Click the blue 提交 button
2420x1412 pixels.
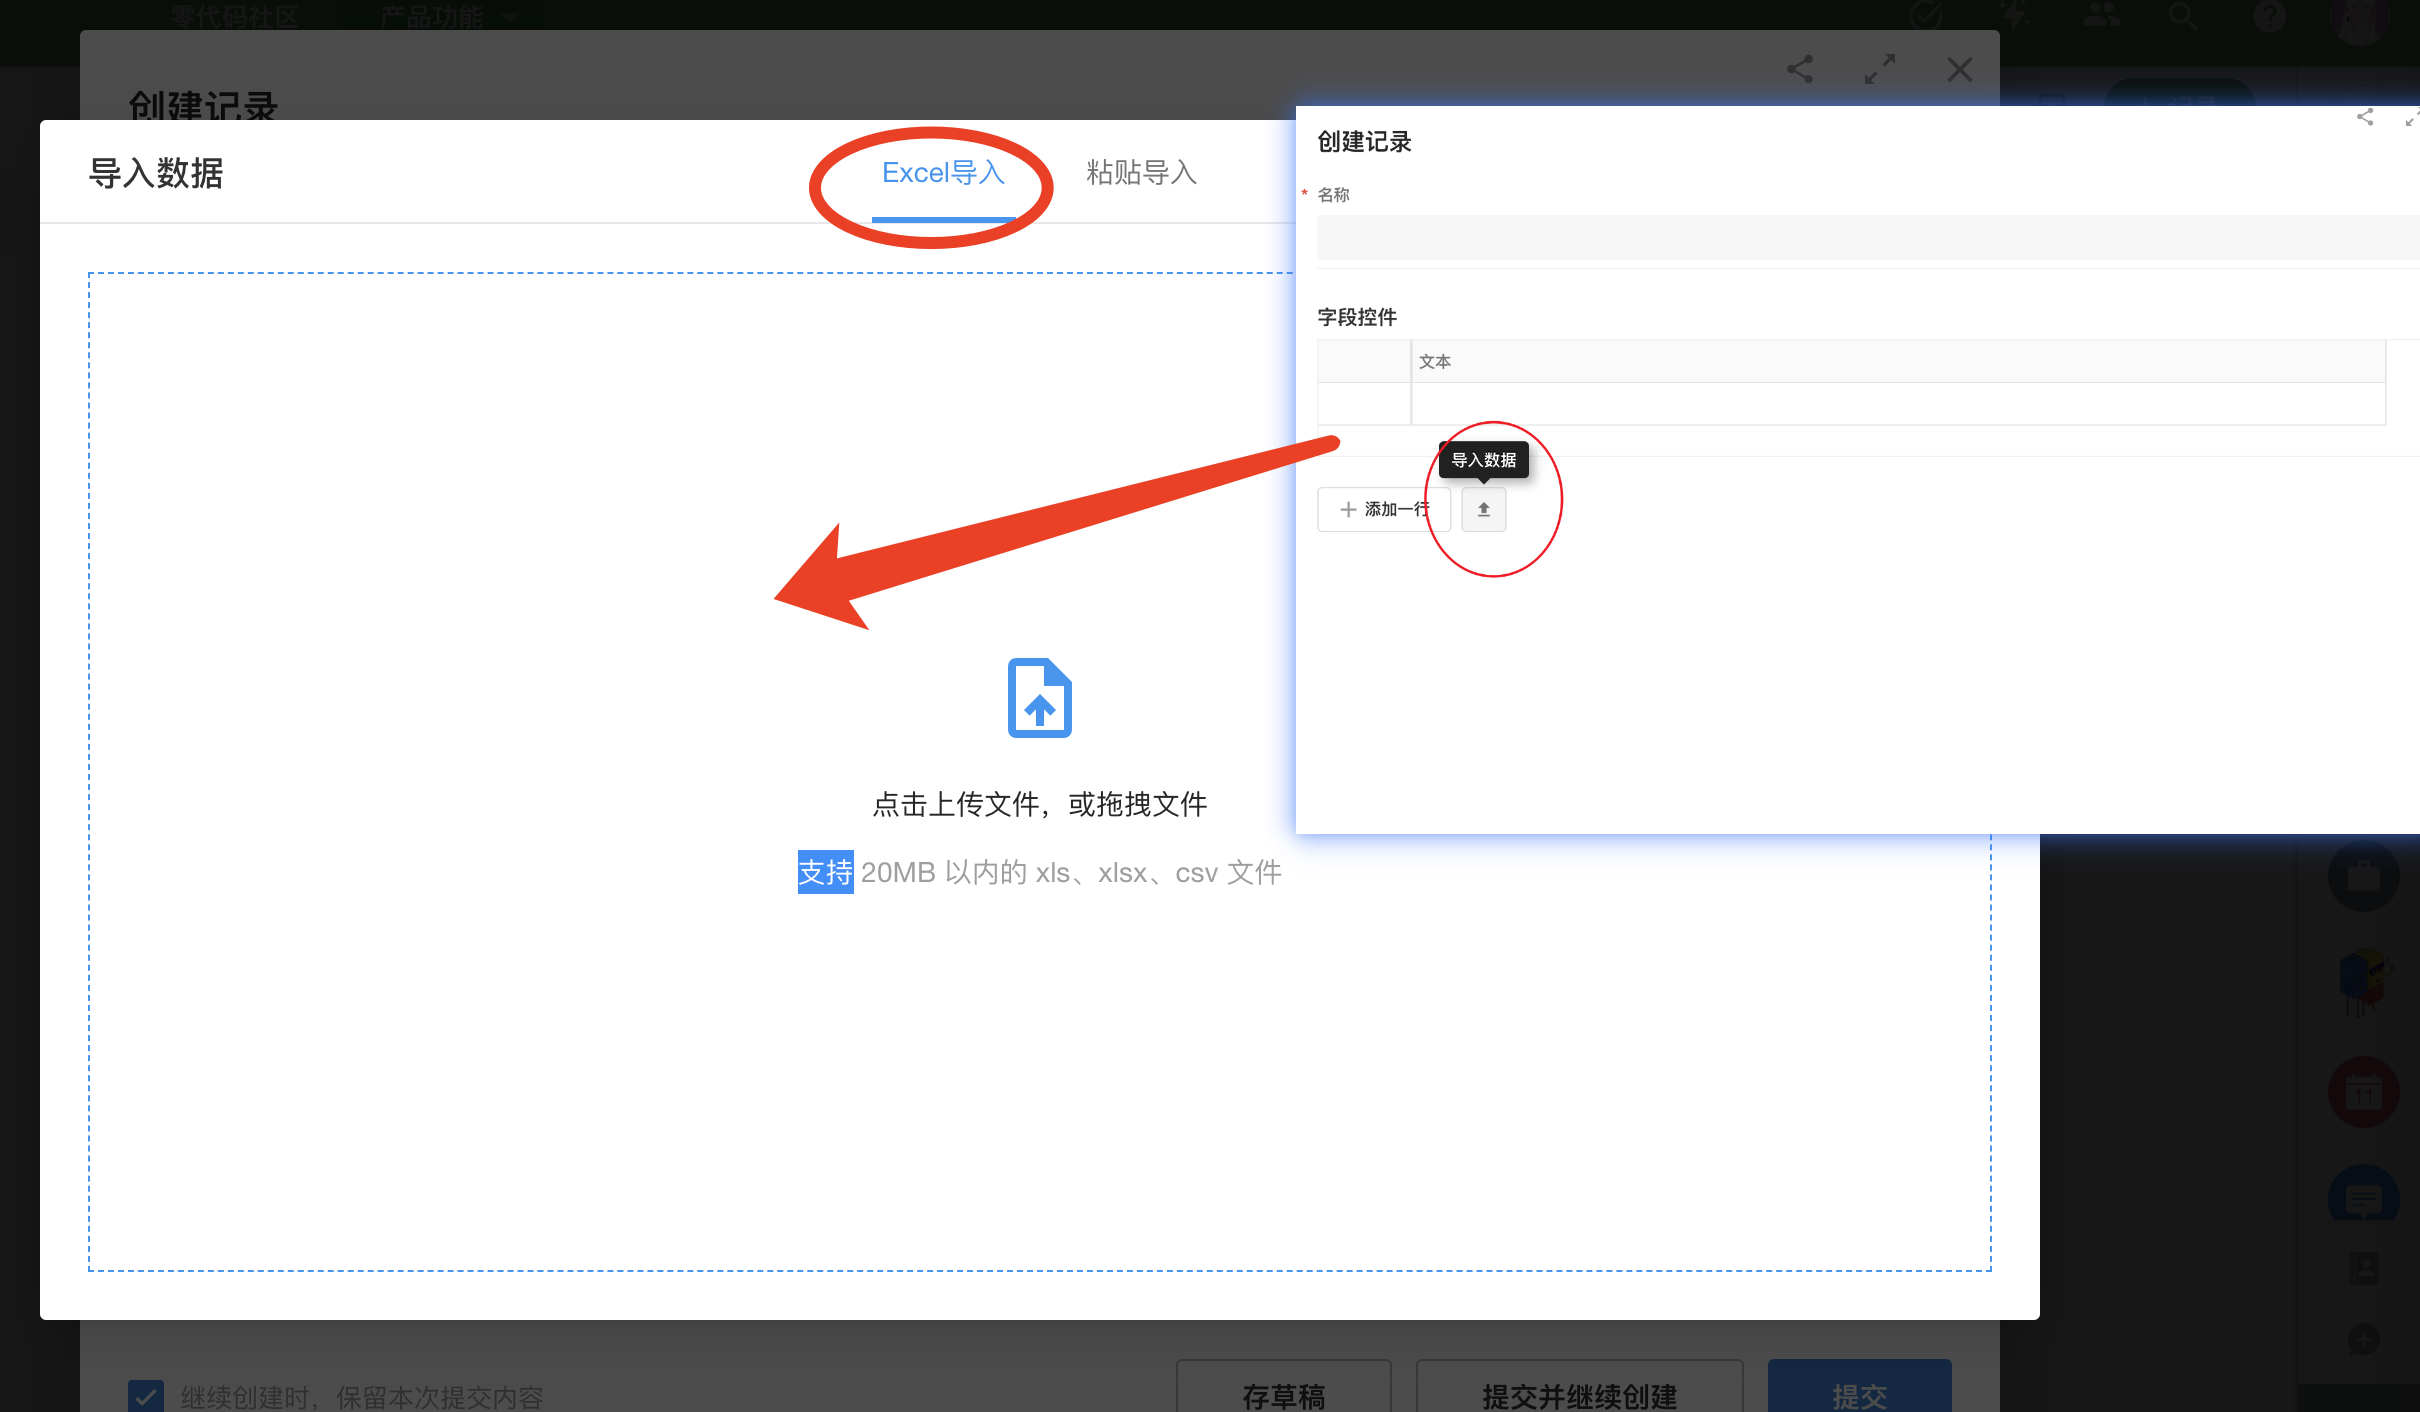click(x=1859, y=1394)
